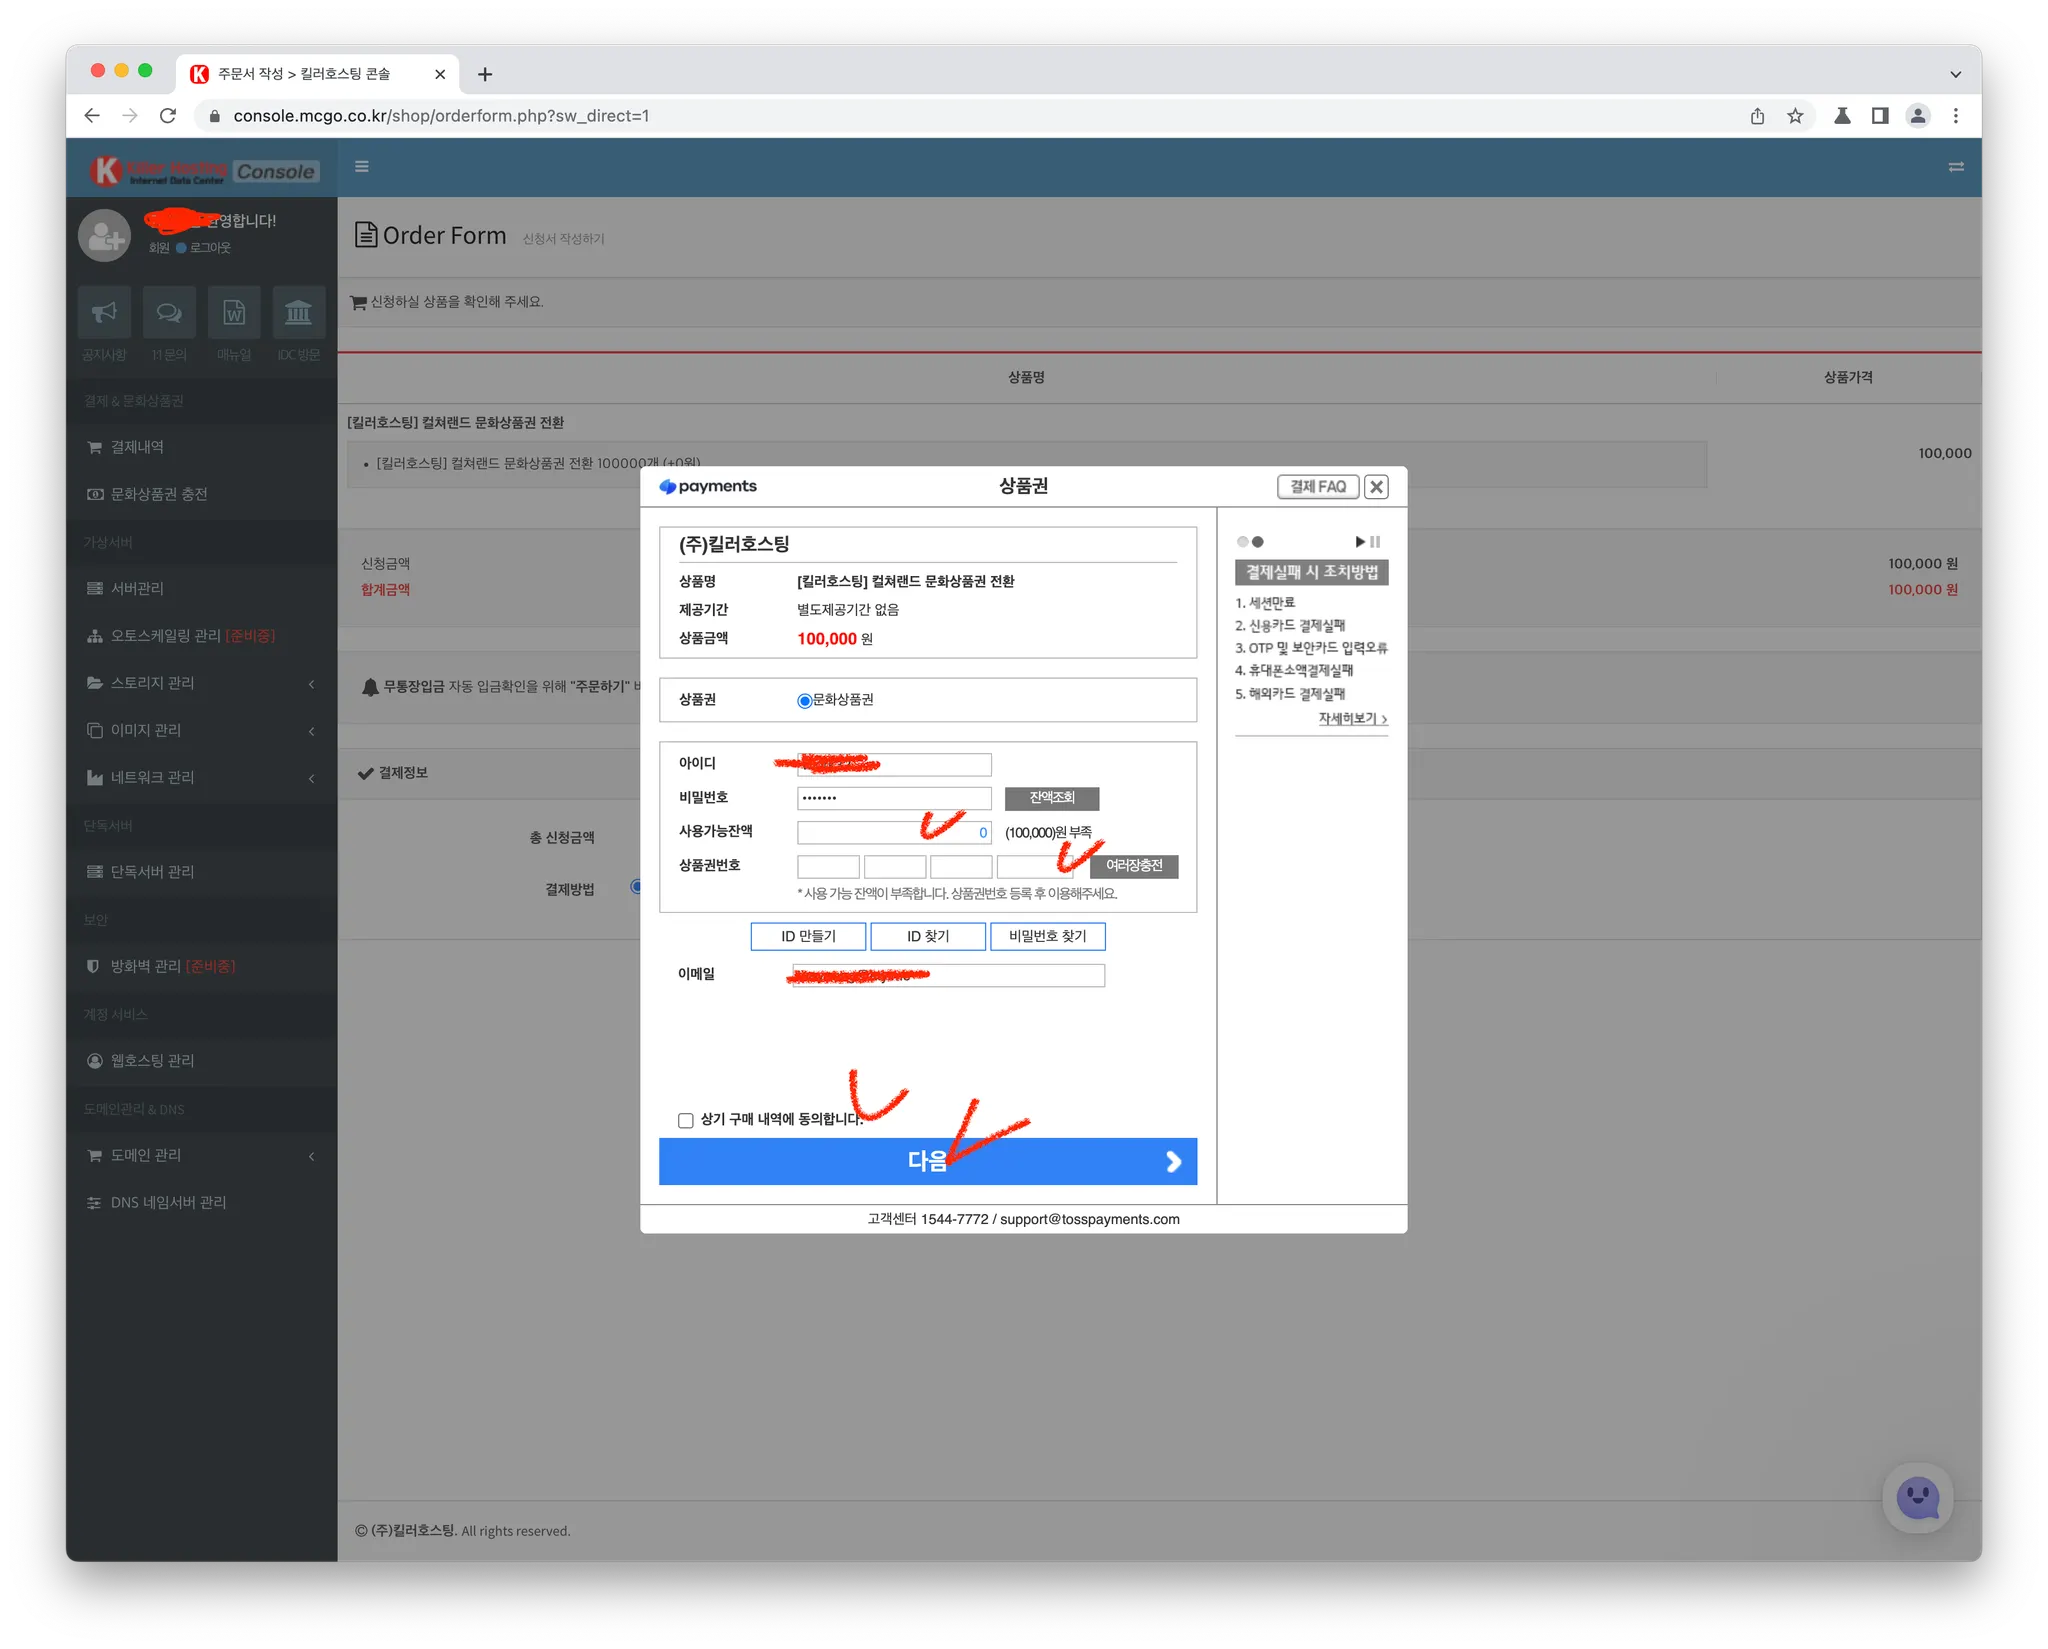The height and width of the screenshot is (1649, 2048).
Task: Click the slideshow play button
Action: click(x=1359, y=542)
